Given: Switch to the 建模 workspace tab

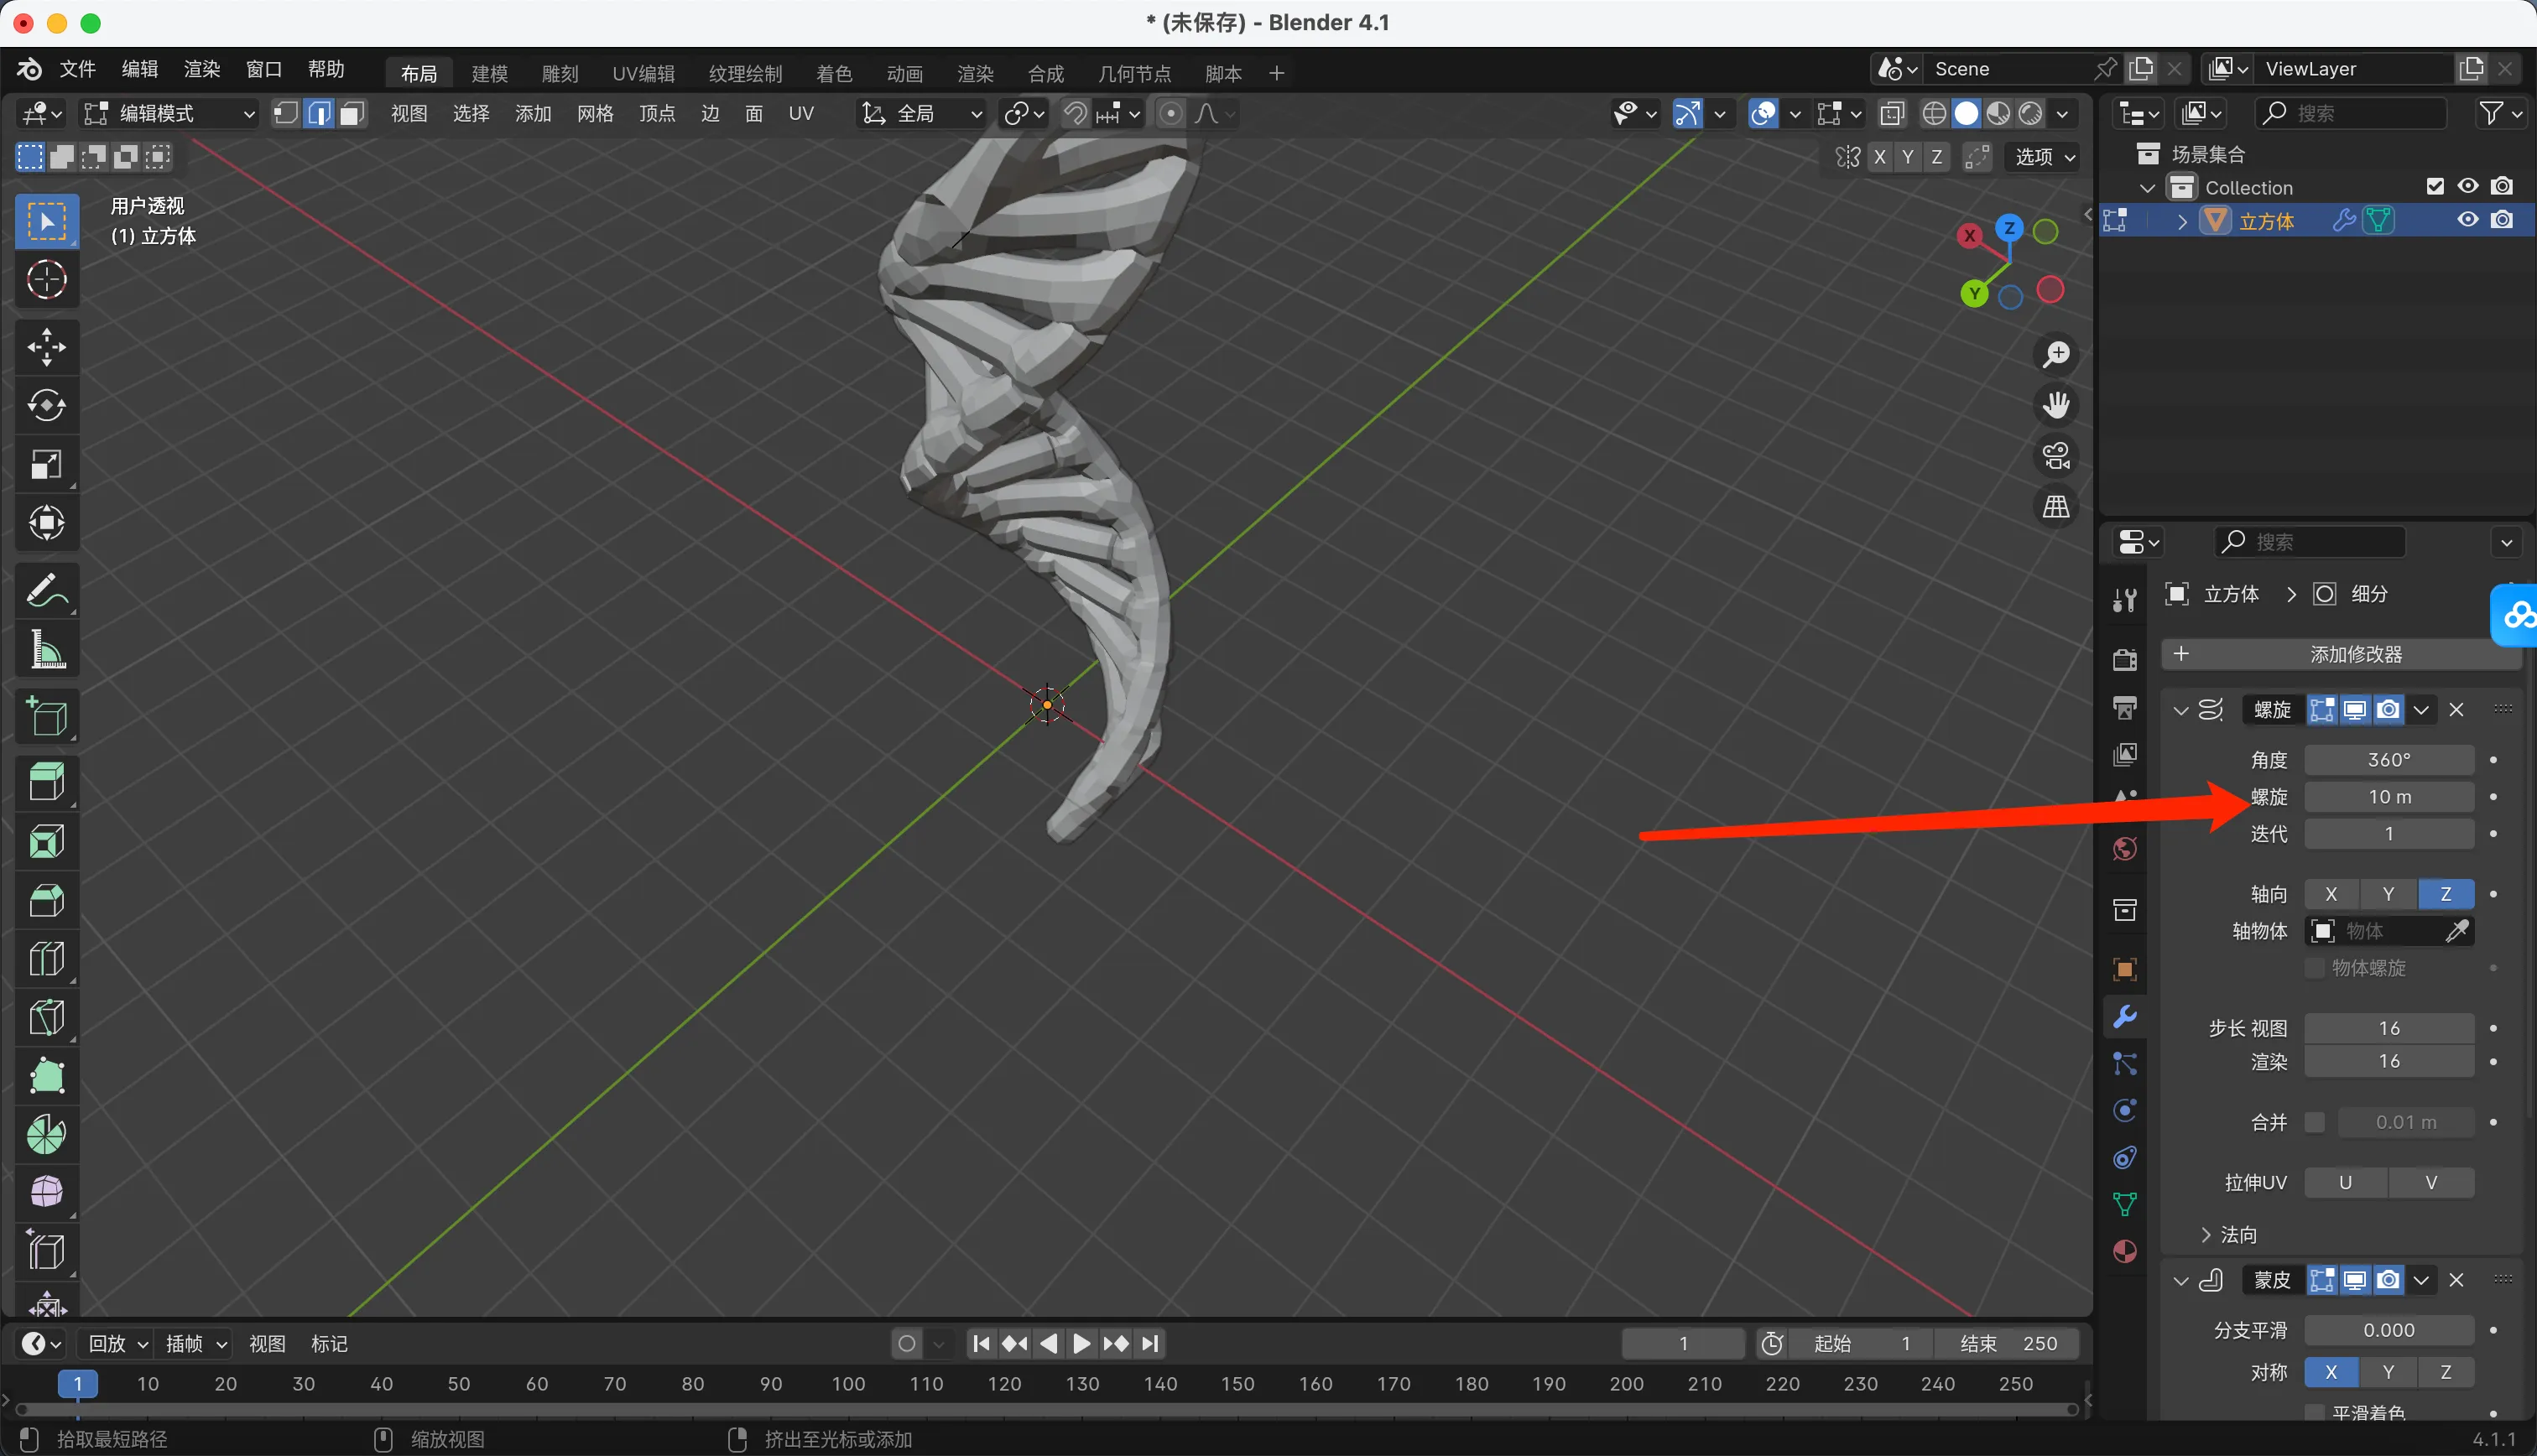Looking at the screenshot, I should click(489, 73).
